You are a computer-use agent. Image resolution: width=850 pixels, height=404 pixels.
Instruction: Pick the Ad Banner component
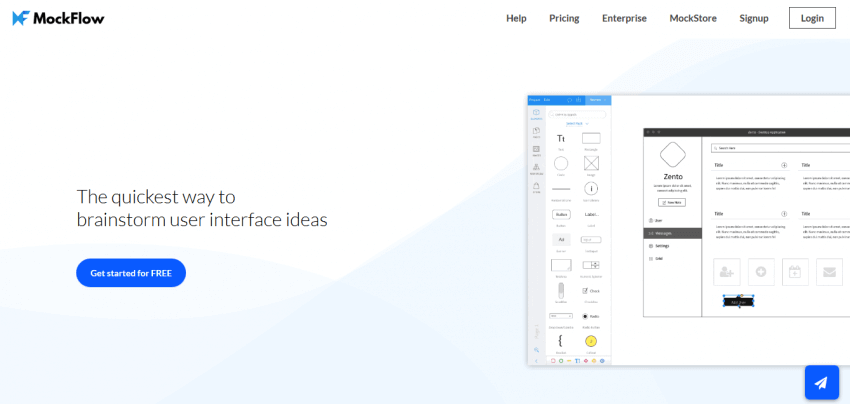coord(561,242)
